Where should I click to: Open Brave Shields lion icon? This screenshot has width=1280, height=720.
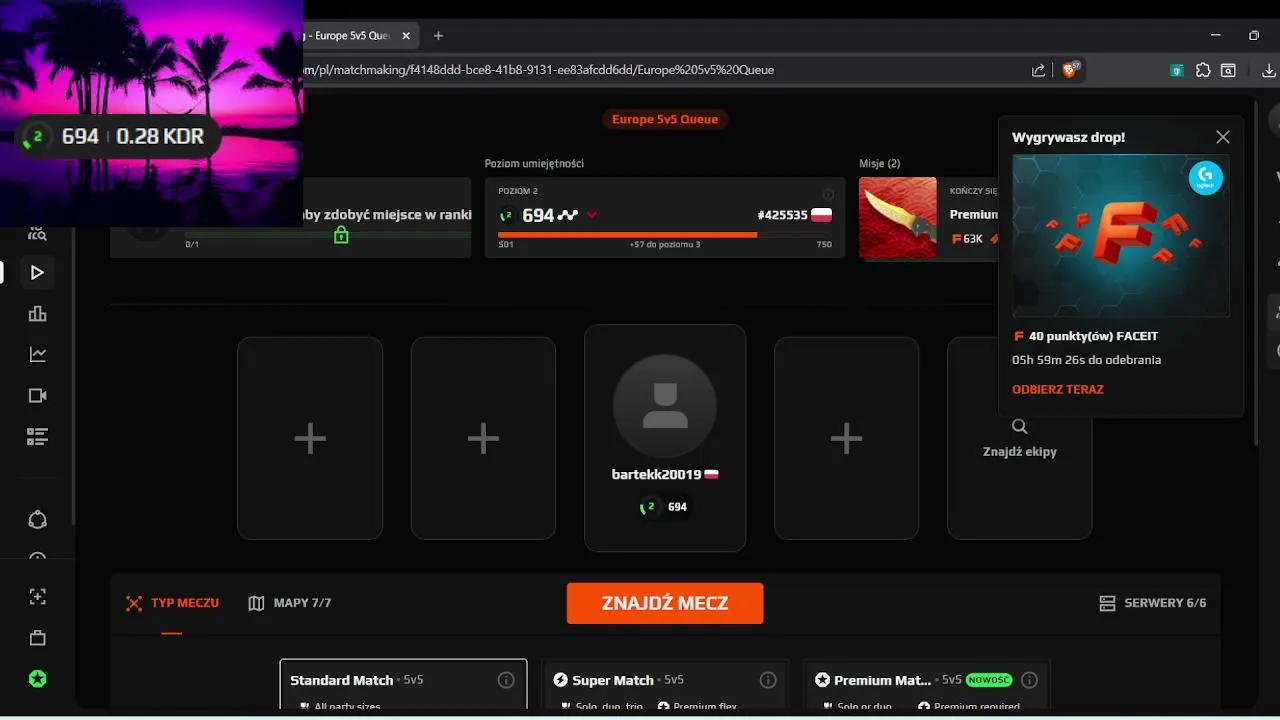point(1071,69)
